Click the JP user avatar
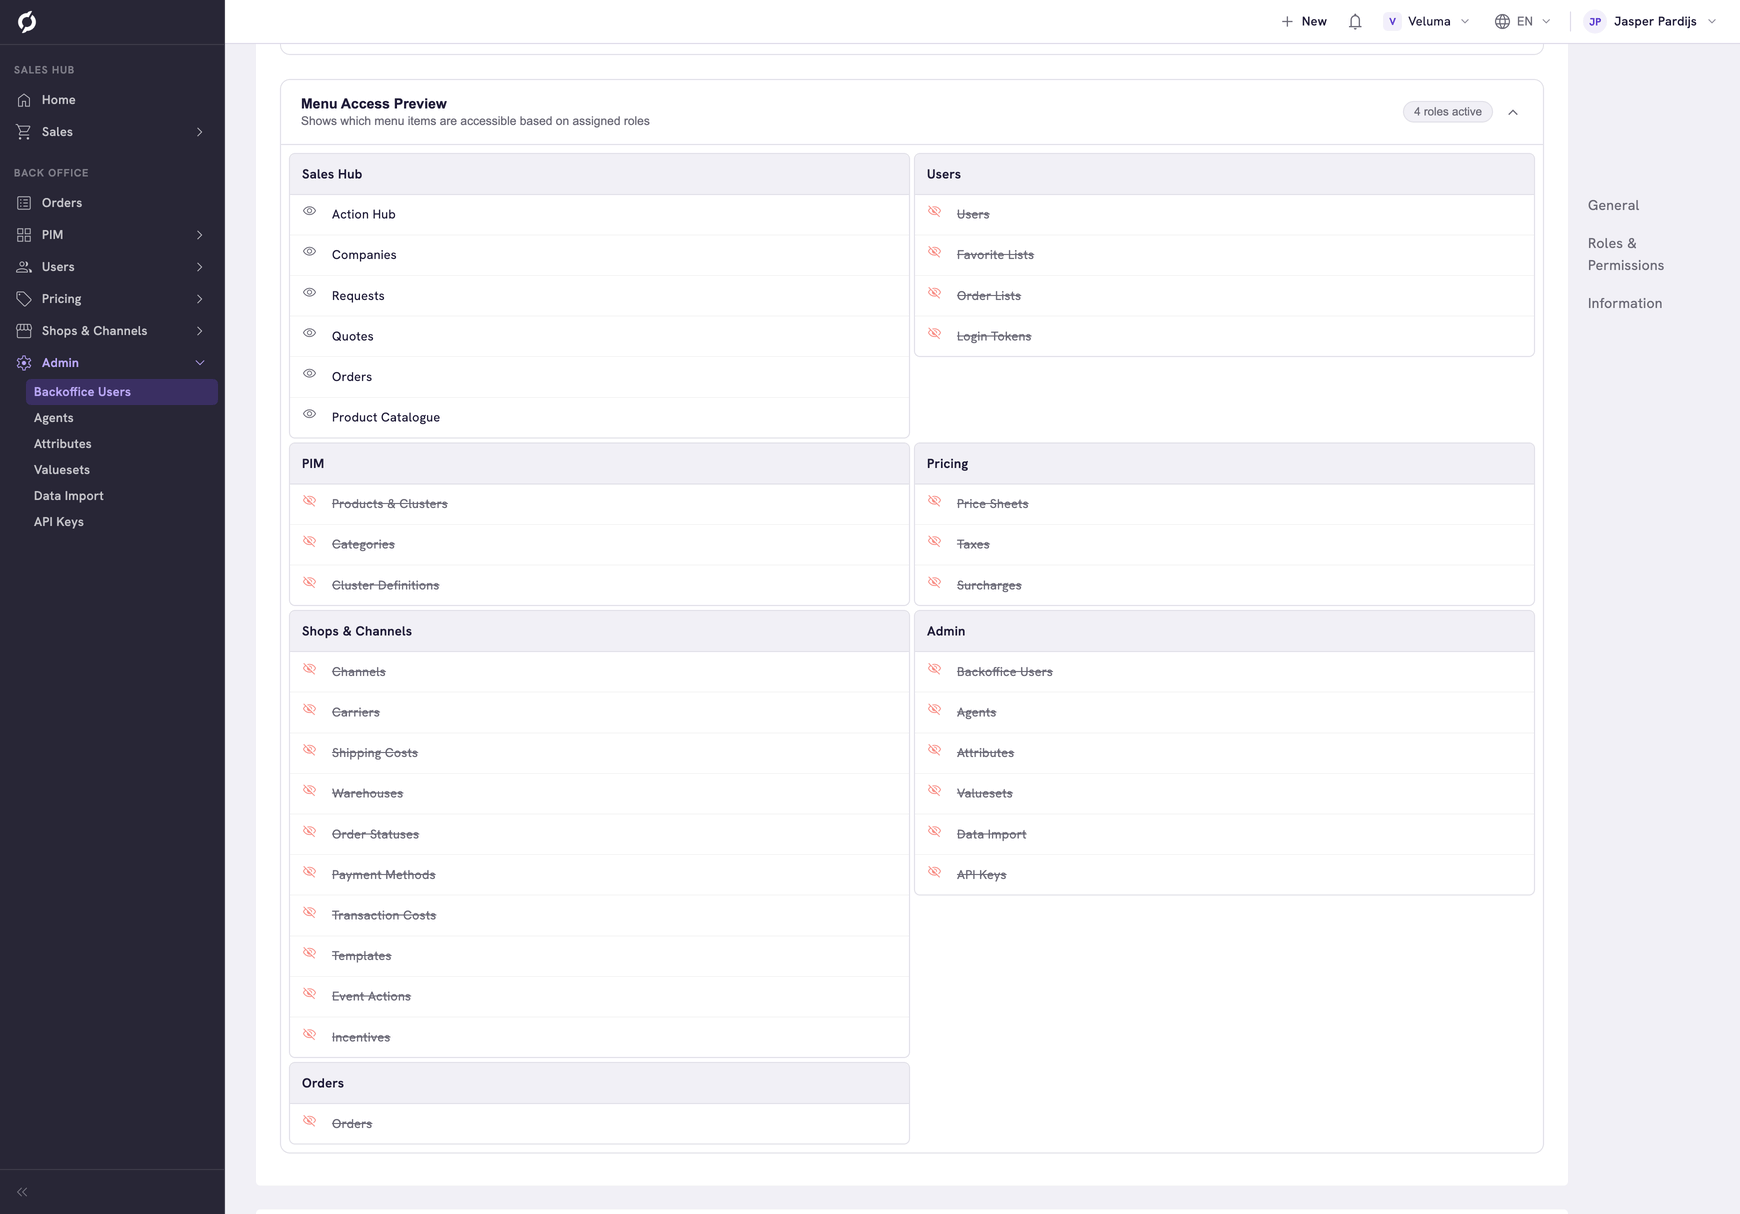The height and width of the screenshot is (1214, 1740). [x=1595, y=21]
